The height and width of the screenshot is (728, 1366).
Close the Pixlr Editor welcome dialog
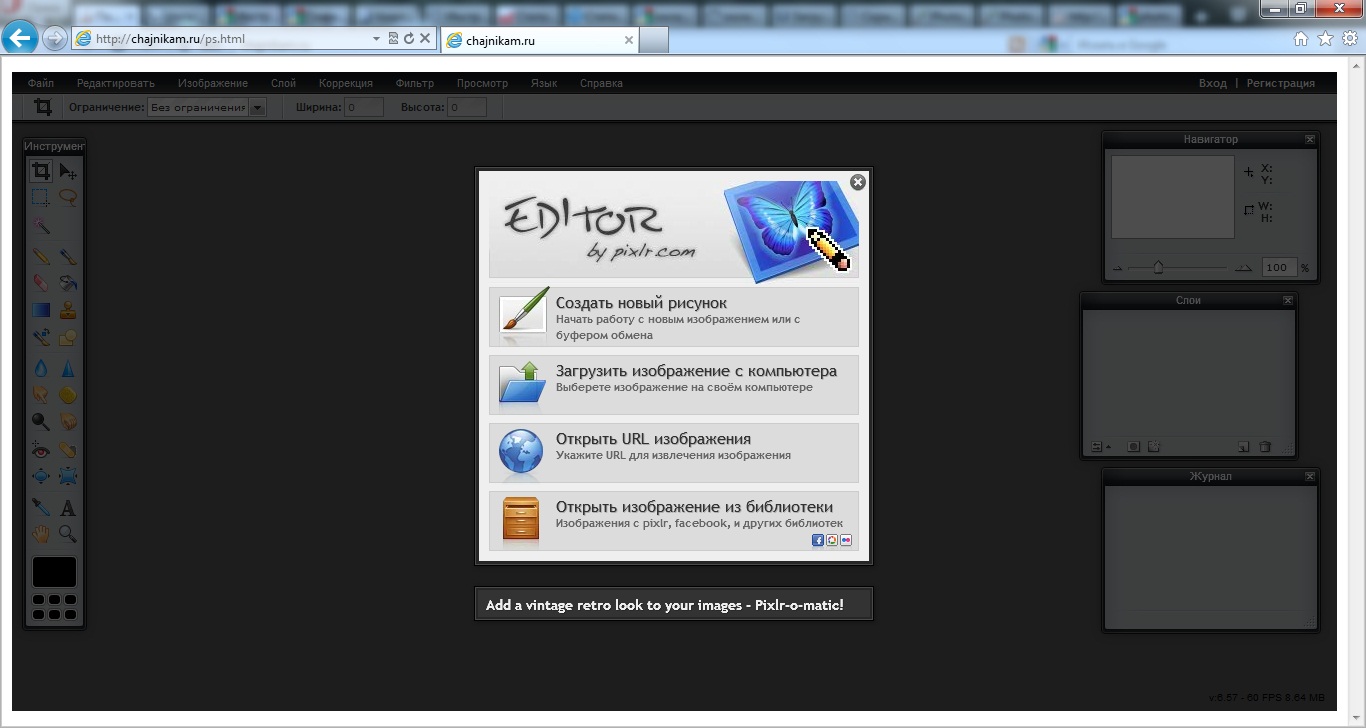point(857,182)
